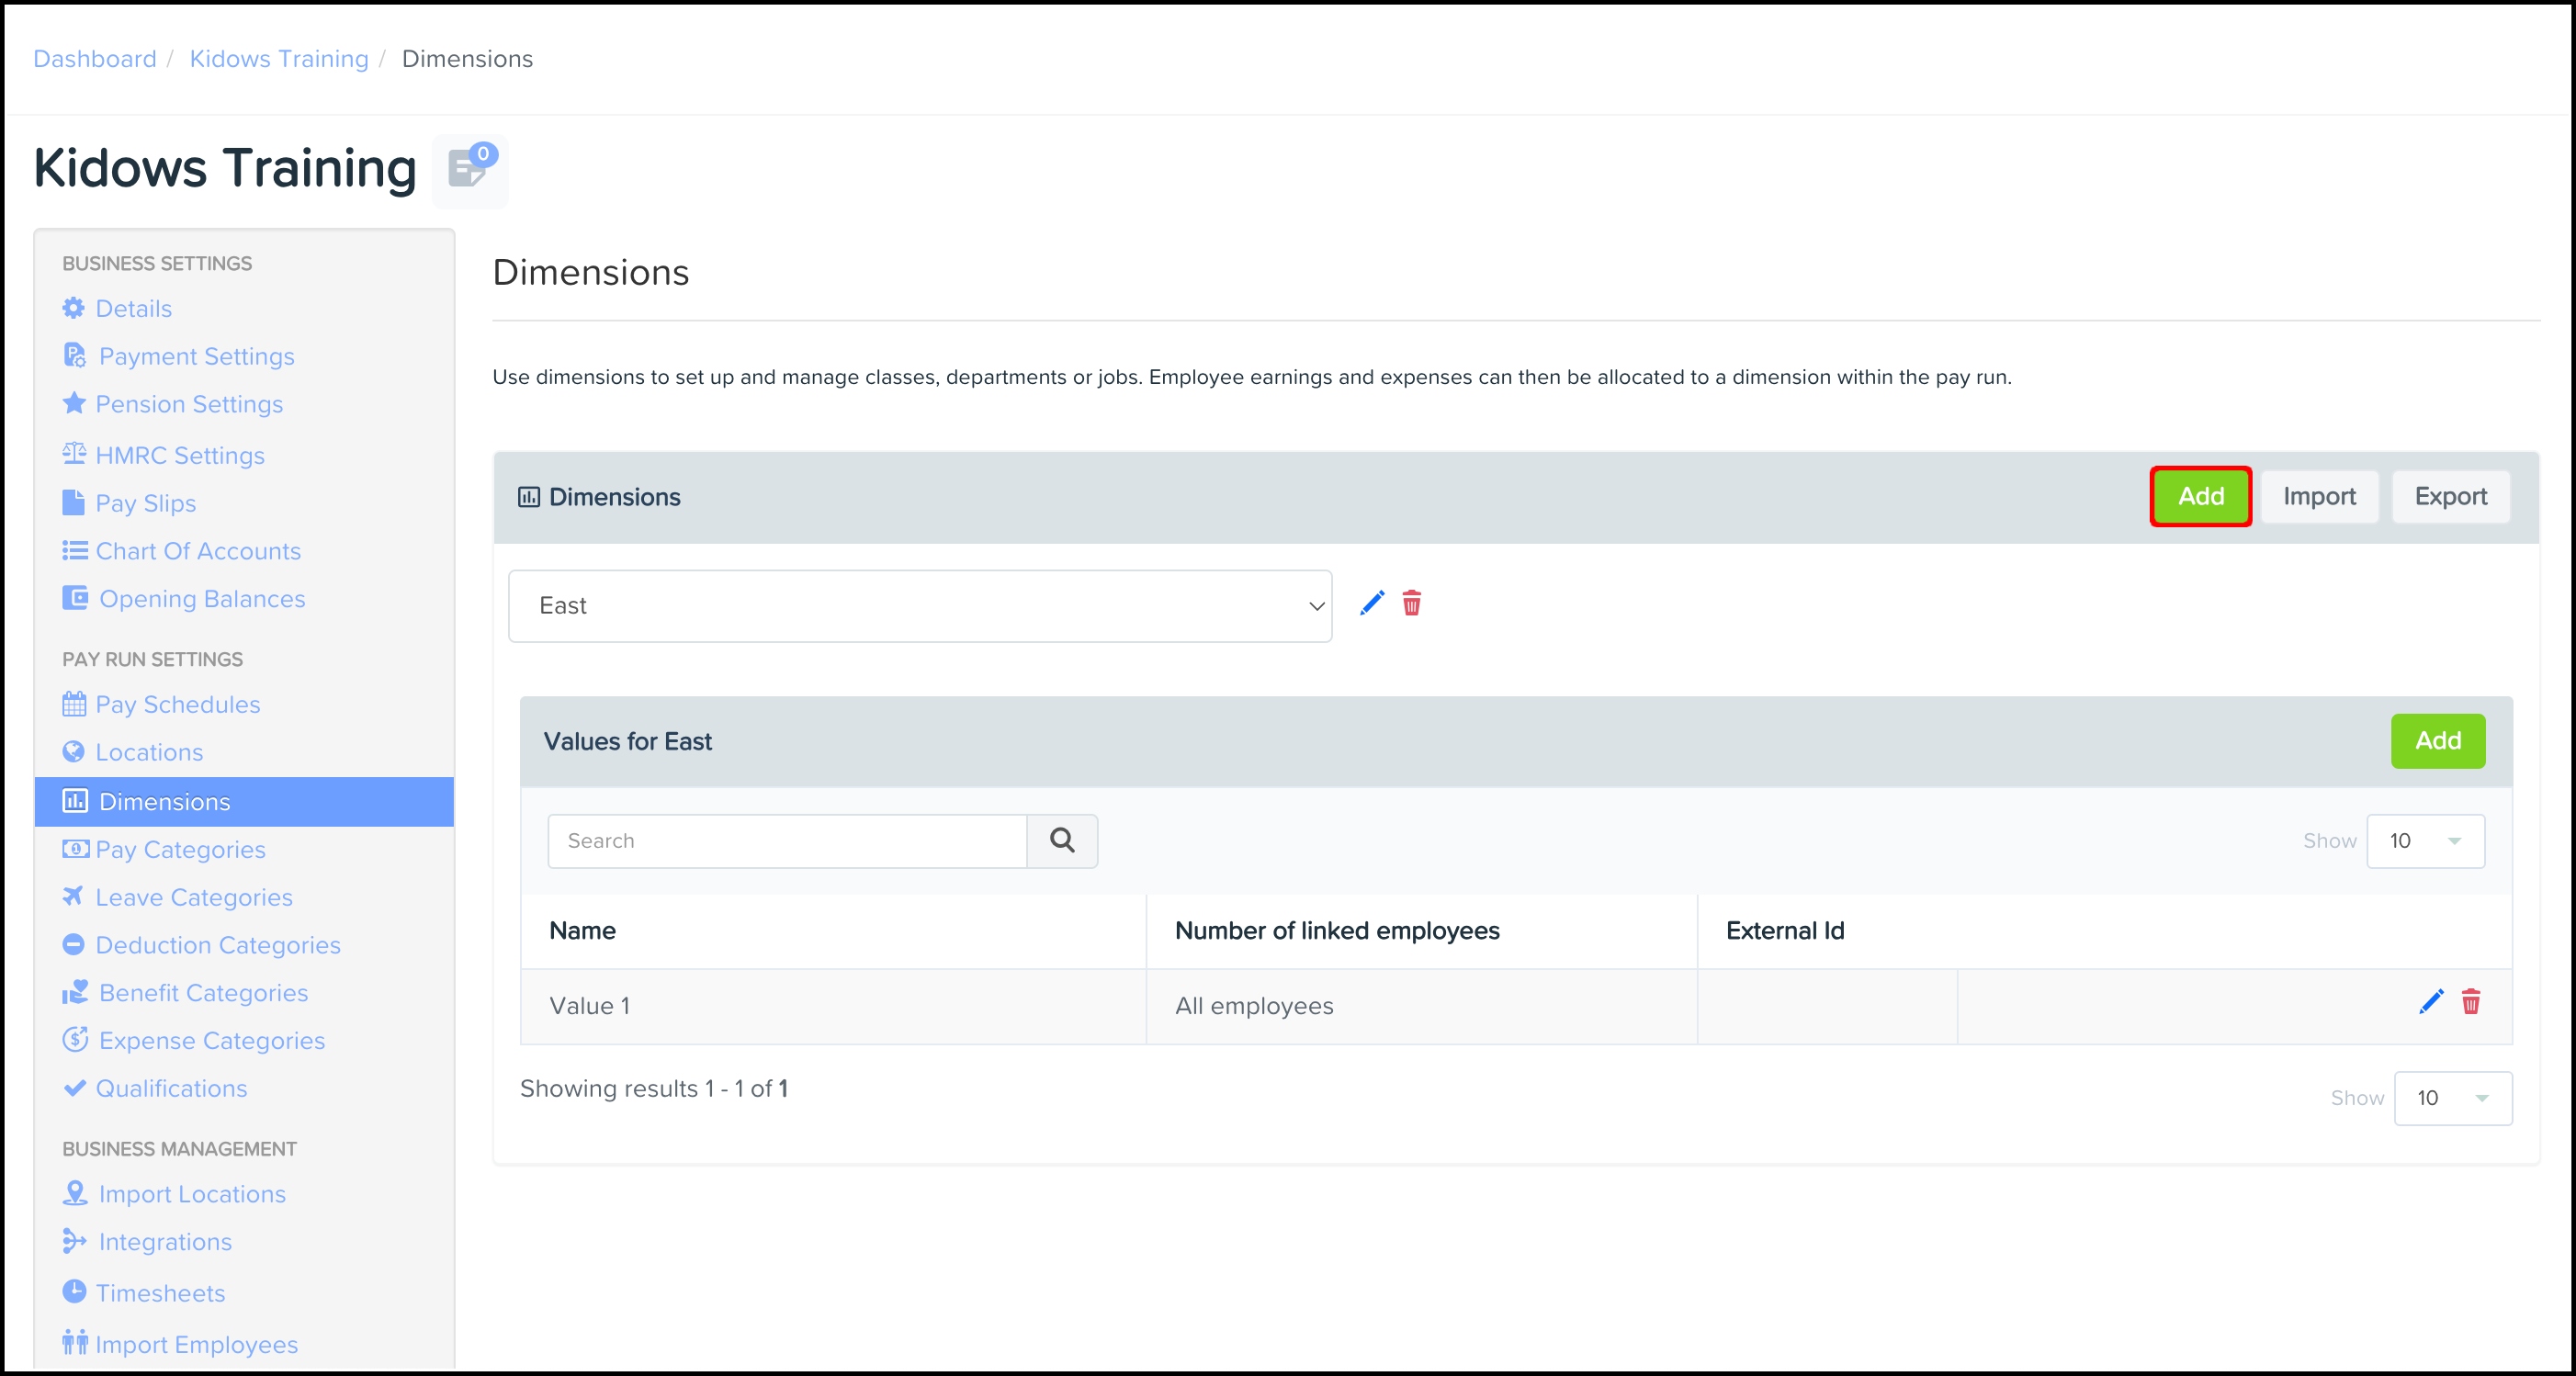The width and height of the screenshot is (2576, 1376).
Task: Open the East dimension dropdown
Action: pos(919,606)
